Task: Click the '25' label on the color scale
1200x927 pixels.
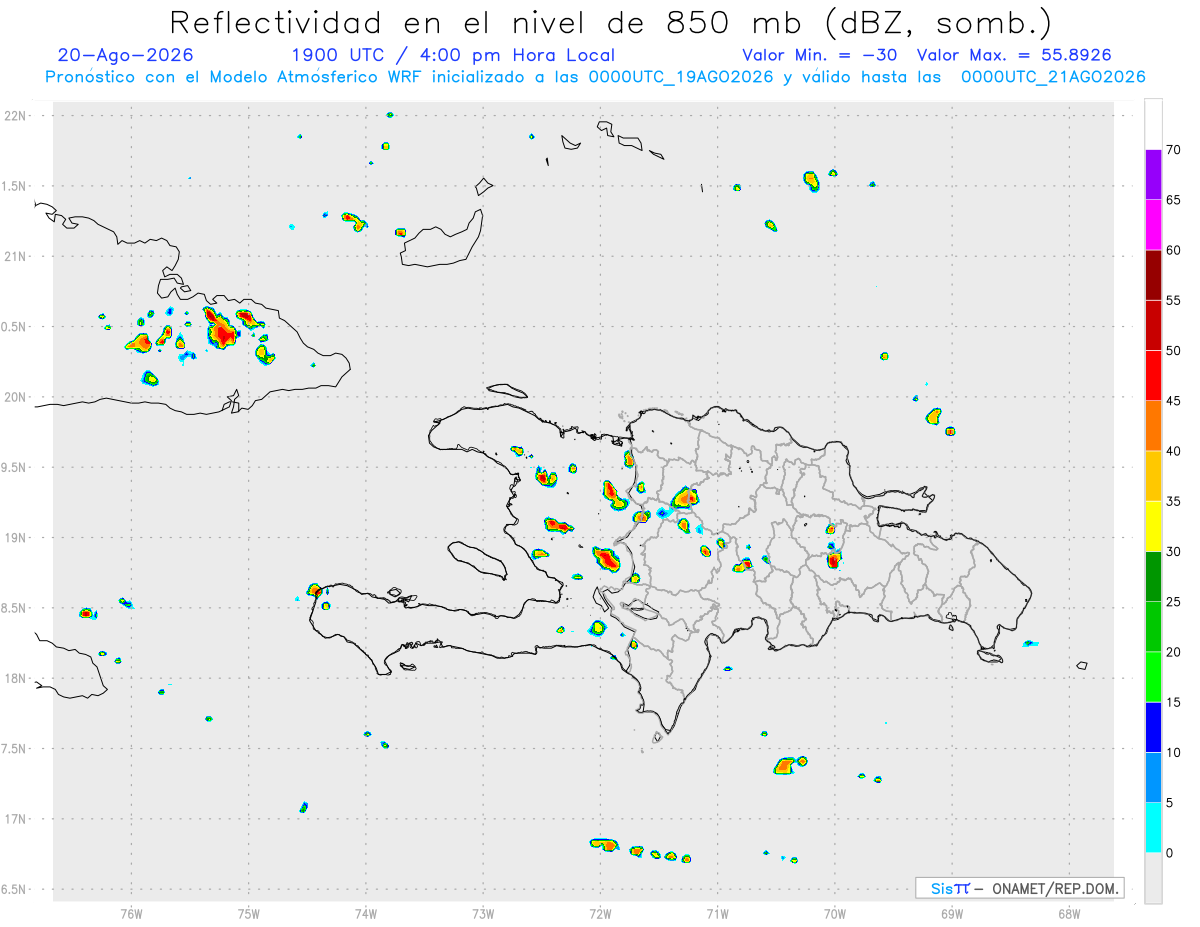Action: click(x=1172, y=602)
